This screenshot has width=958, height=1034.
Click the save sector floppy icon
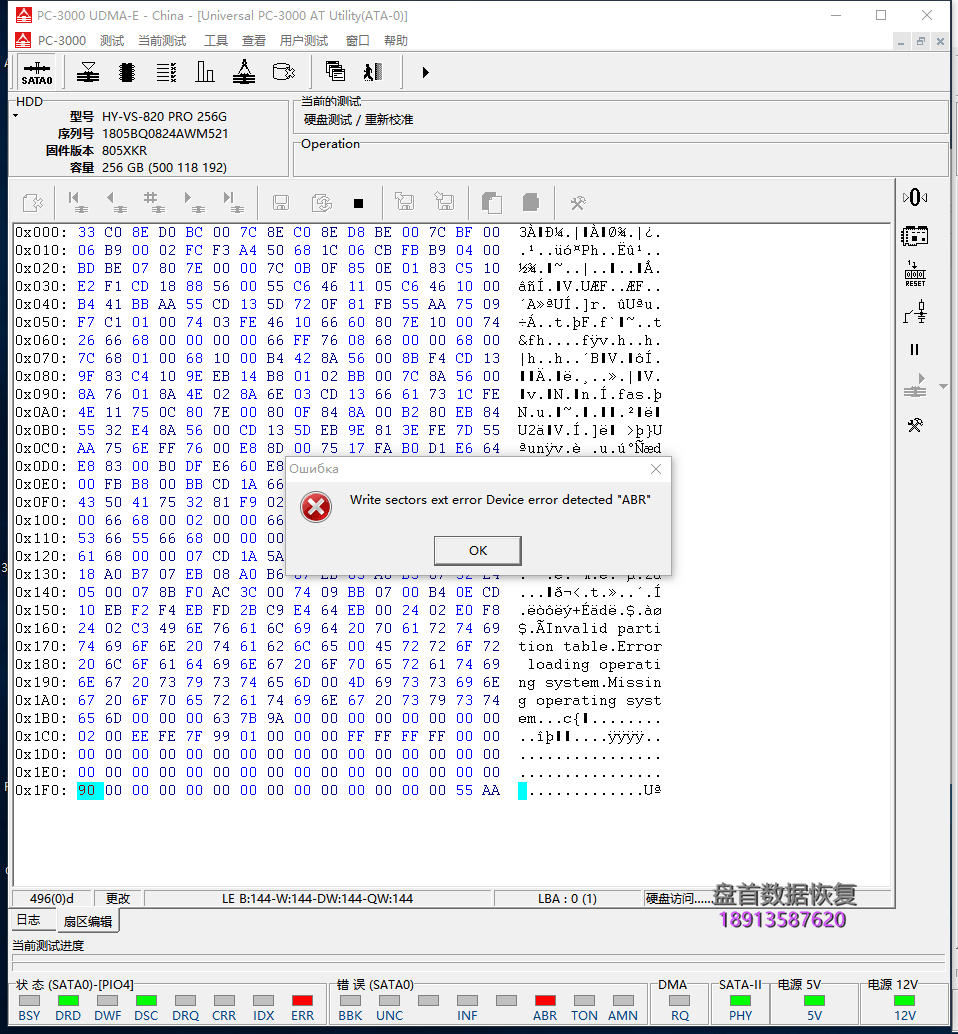281,202
